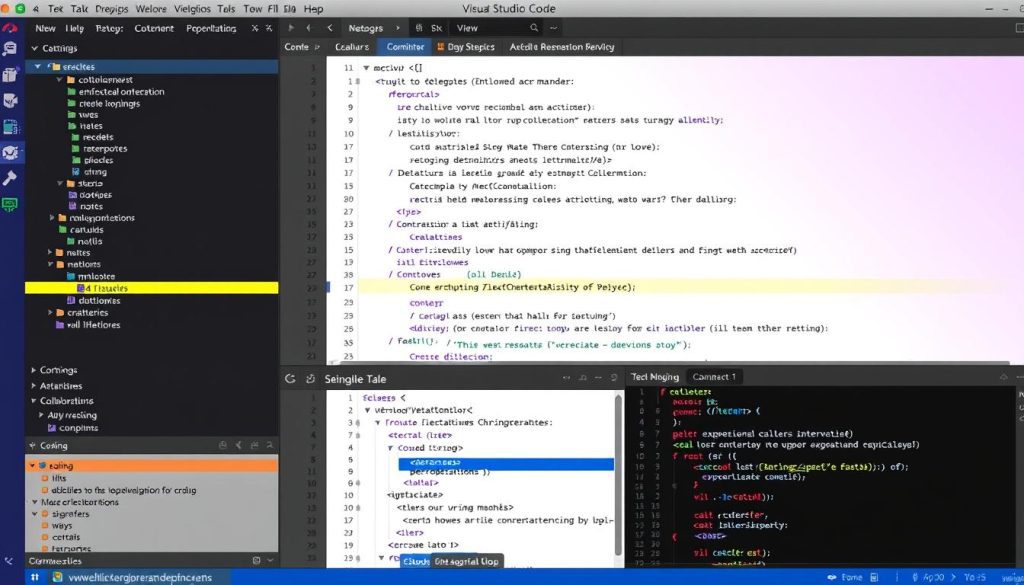Viewport: 1024px width, 585px height.
Task: Click the search magnifier icon in top toolbar
Action: tap(534, 28)
